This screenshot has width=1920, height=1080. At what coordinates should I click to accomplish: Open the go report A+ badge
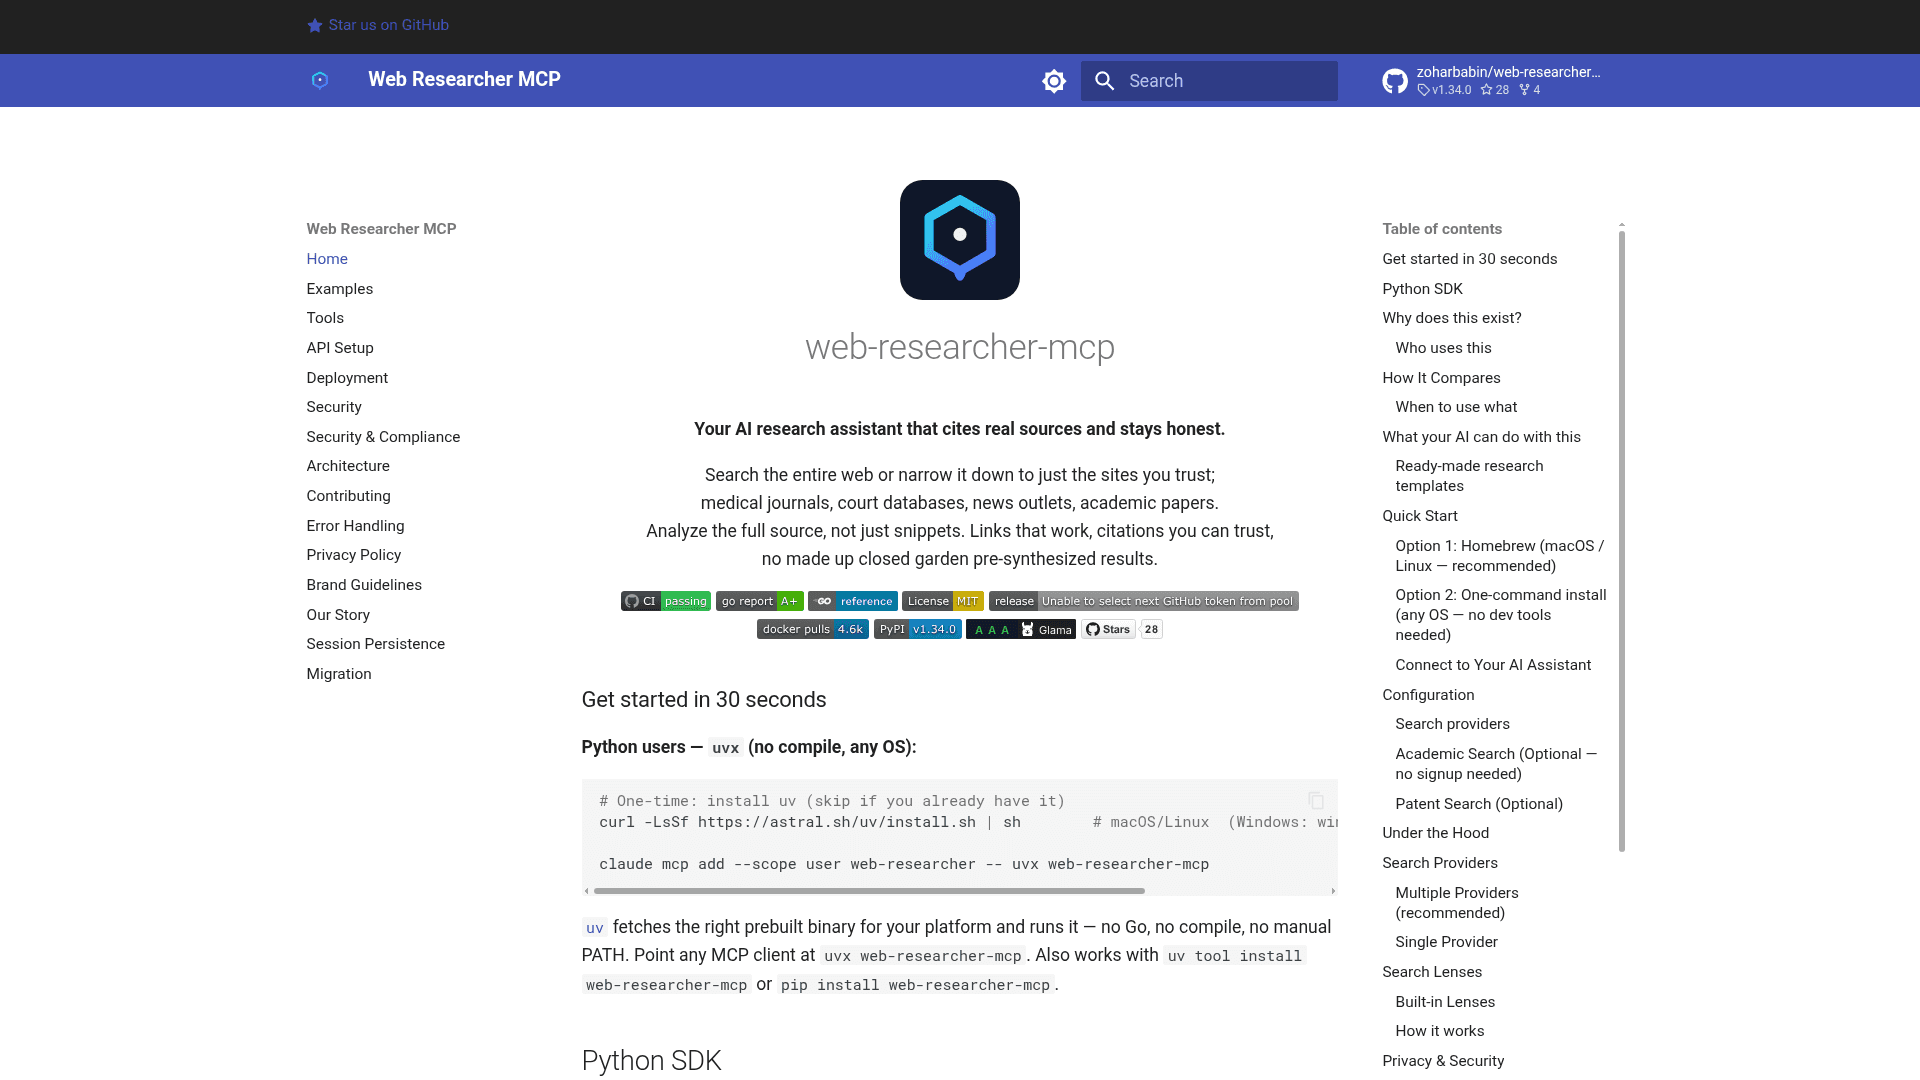pos(760,601)
